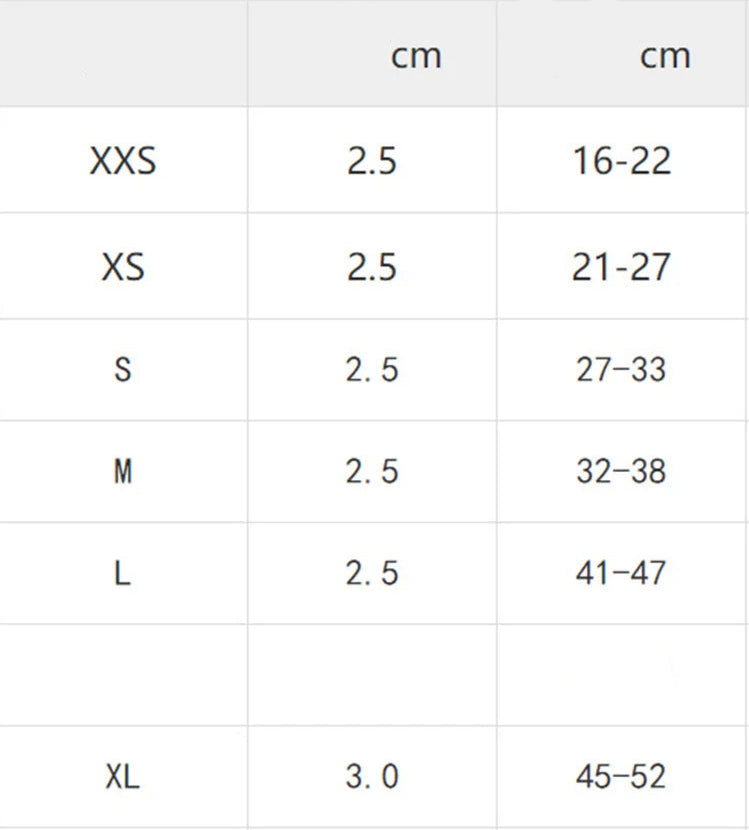Click the 2.5 value in S row
The image size is (749, 830).
372,370
